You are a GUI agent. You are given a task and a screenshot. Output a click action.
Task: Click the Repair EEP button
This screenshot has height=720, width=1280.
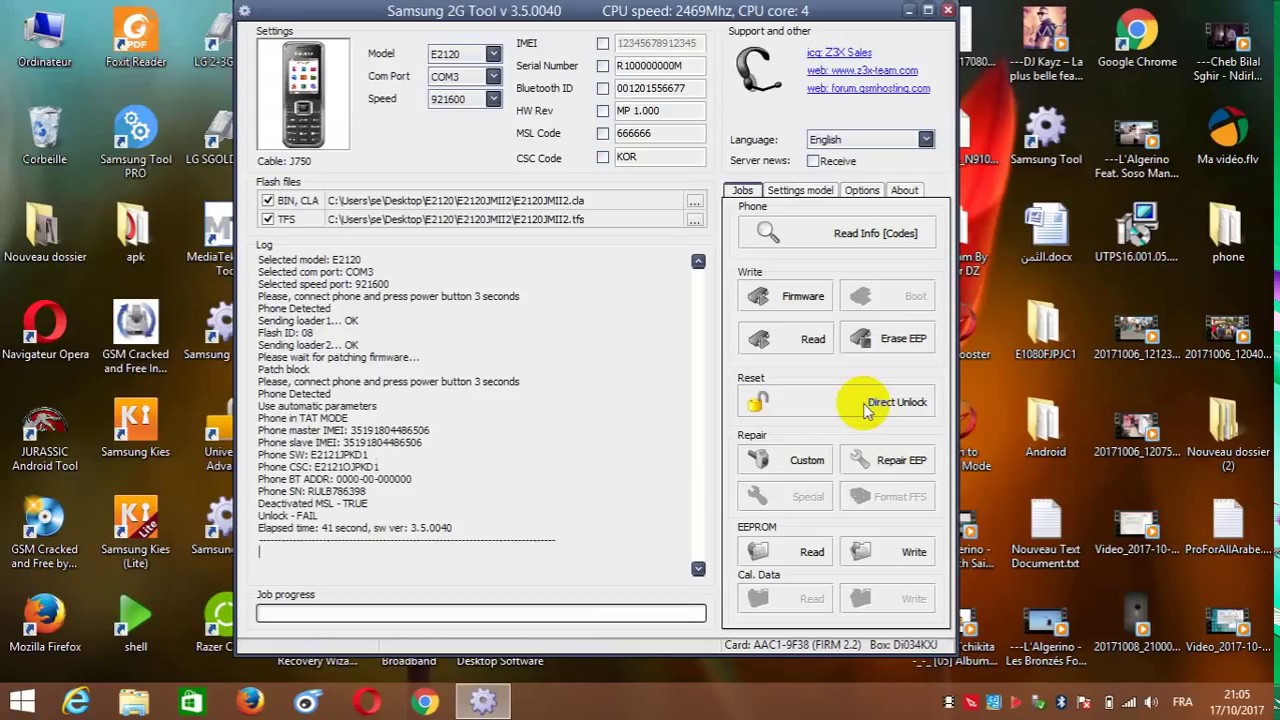888,460
